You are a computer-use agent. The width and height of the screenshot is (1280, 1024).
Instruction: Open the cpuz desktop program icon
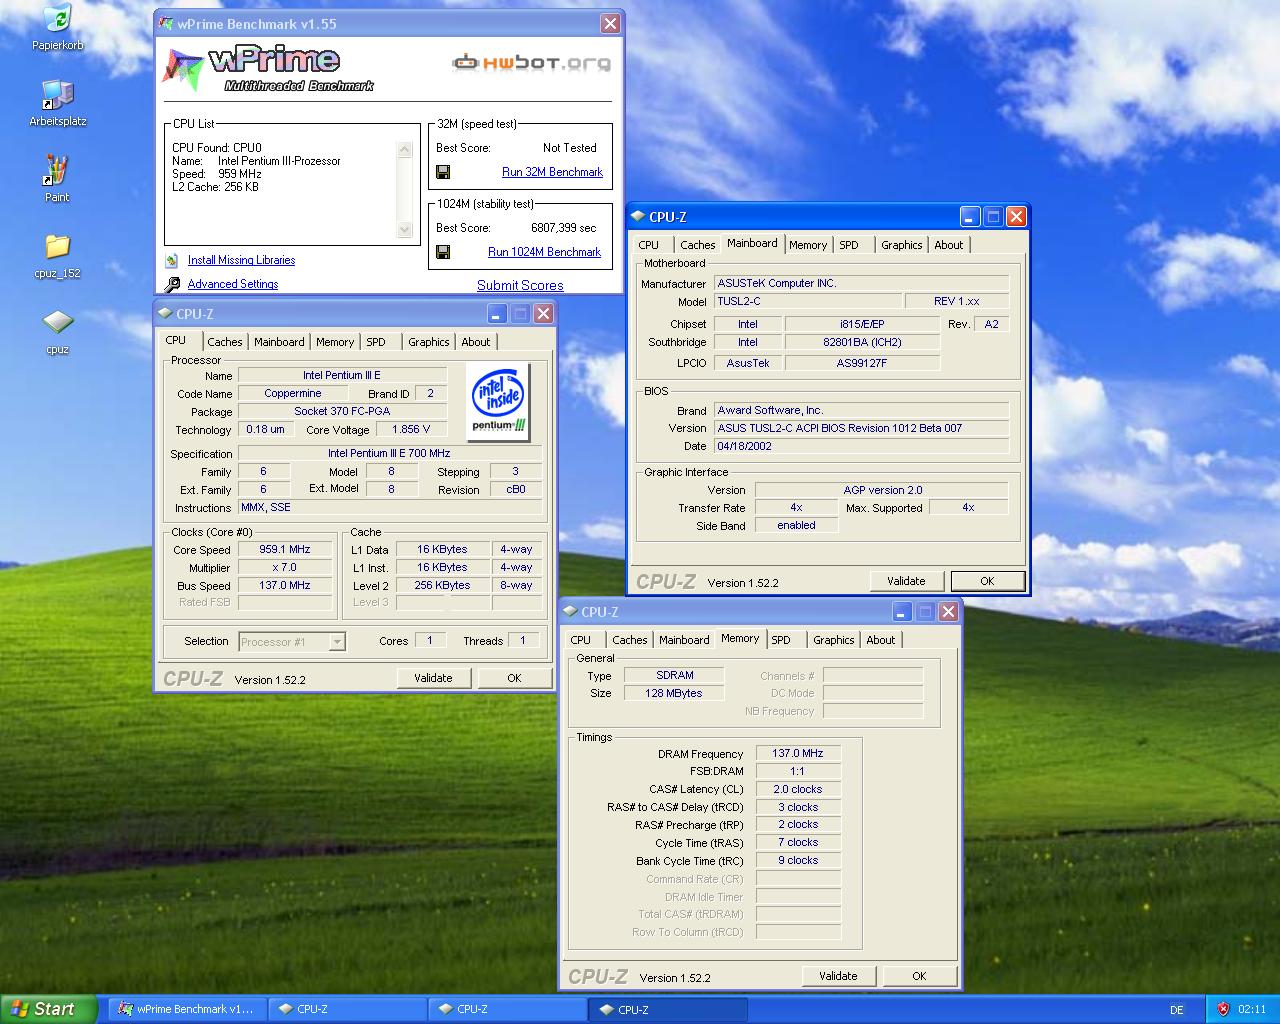[57, 323]
